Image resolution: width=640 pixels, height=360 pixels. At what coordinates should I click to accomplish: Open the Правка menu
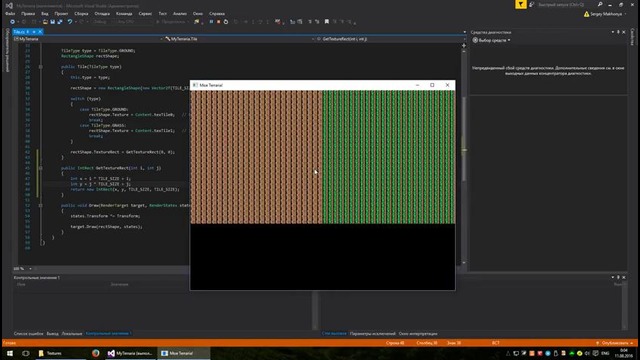[28, 13]
